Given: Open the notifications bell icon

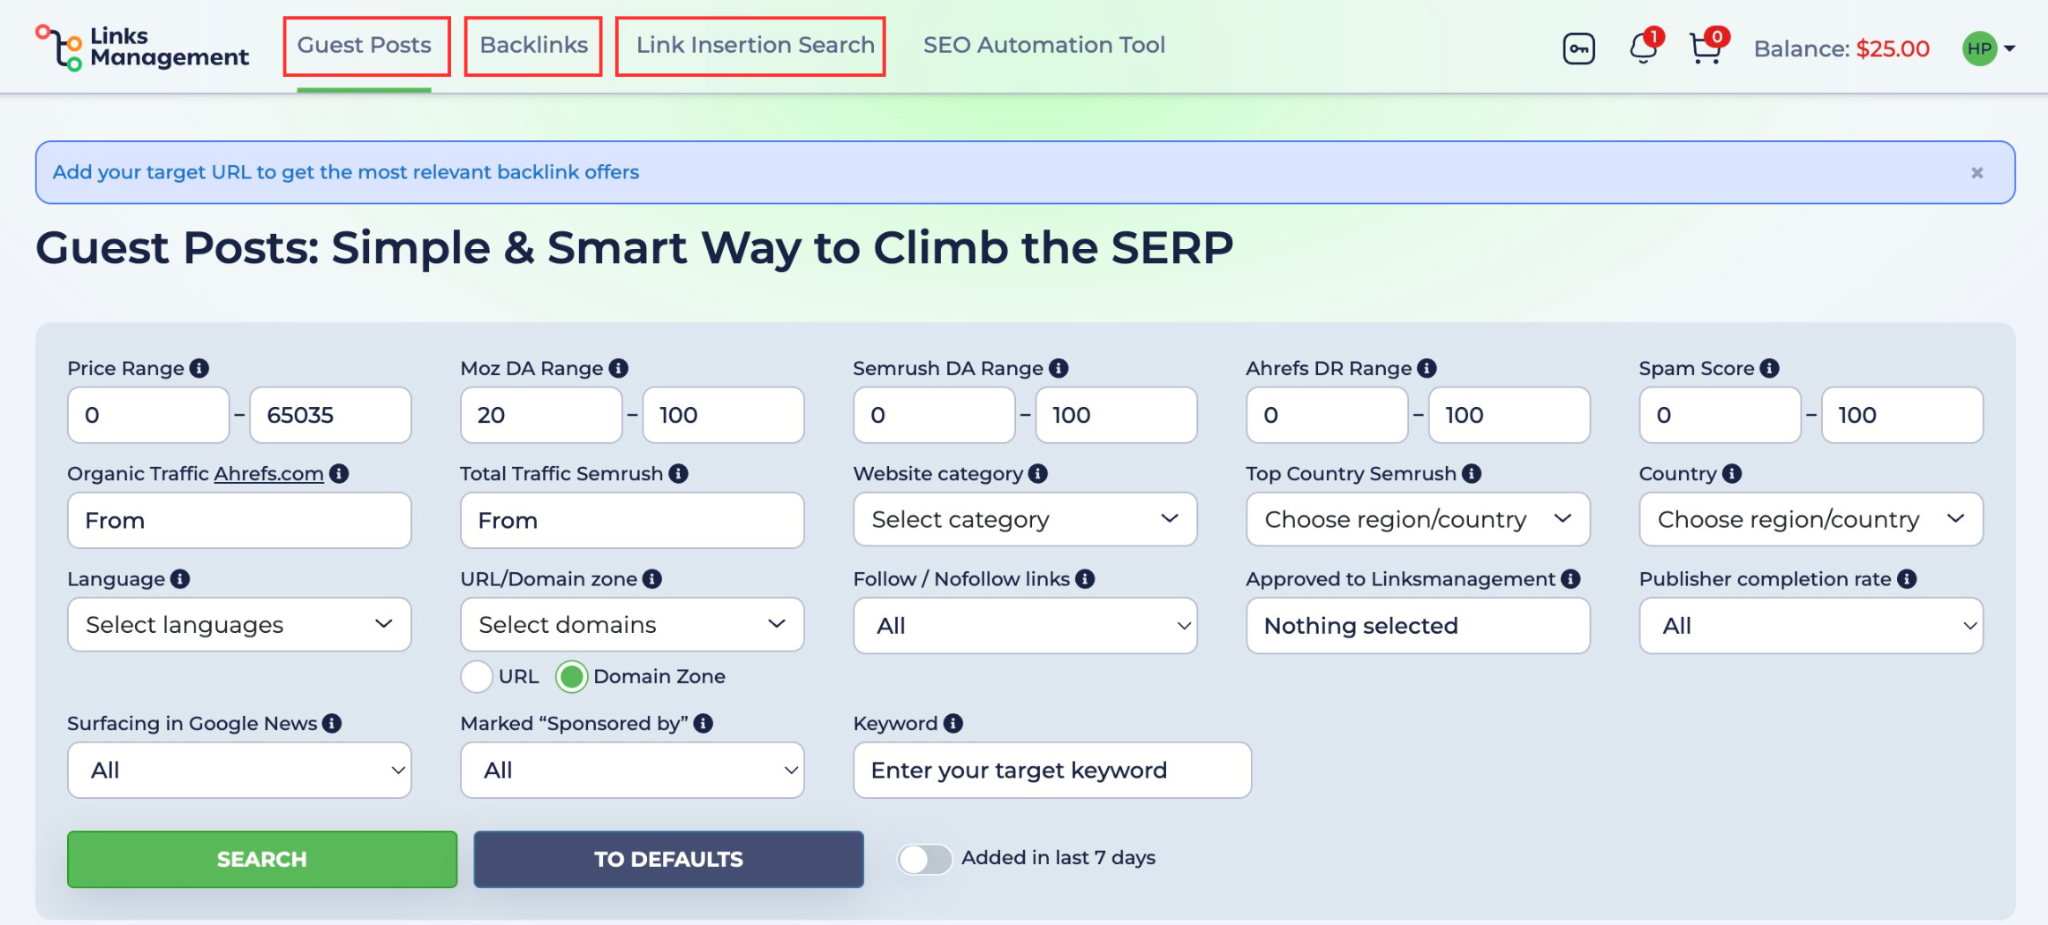Looking at the screenshot, I should point(1643,47).
